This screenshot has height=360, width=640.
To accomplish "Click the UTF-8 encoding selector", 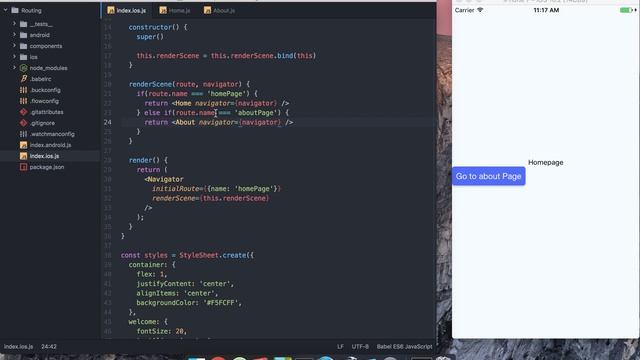I will click(360, 347).
